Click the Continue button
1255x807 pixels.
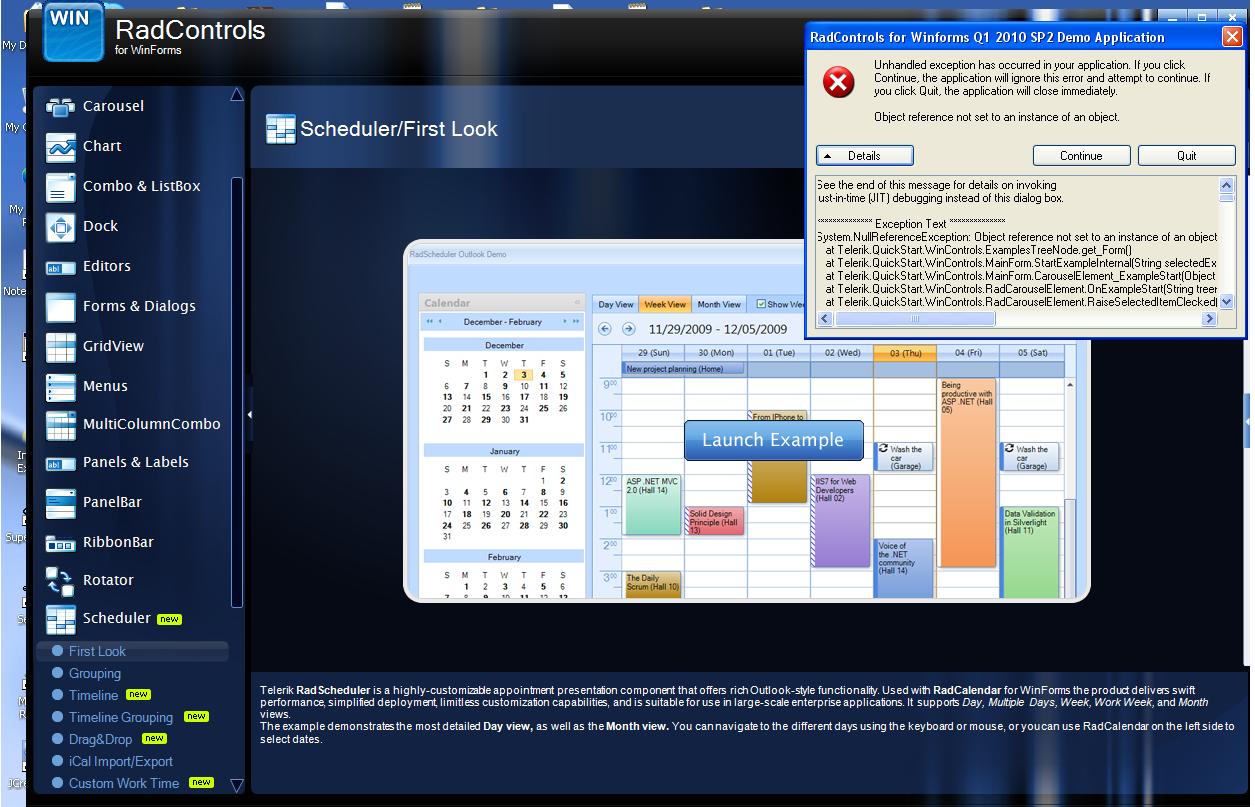point(1081,156)
